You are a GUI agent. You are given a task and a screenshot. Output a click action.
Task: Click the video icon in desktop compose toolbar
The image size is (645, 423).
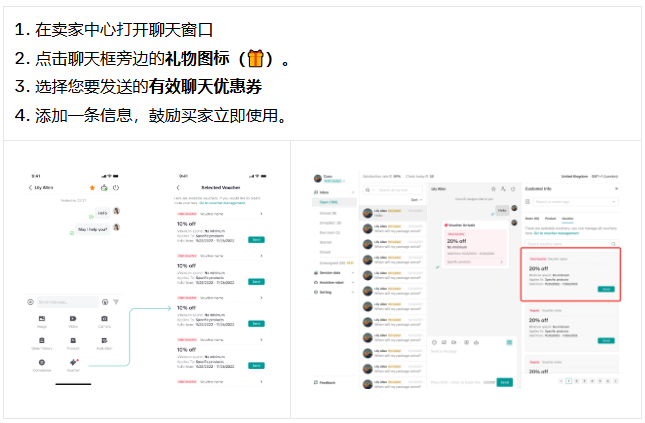(x=454, y=342)
